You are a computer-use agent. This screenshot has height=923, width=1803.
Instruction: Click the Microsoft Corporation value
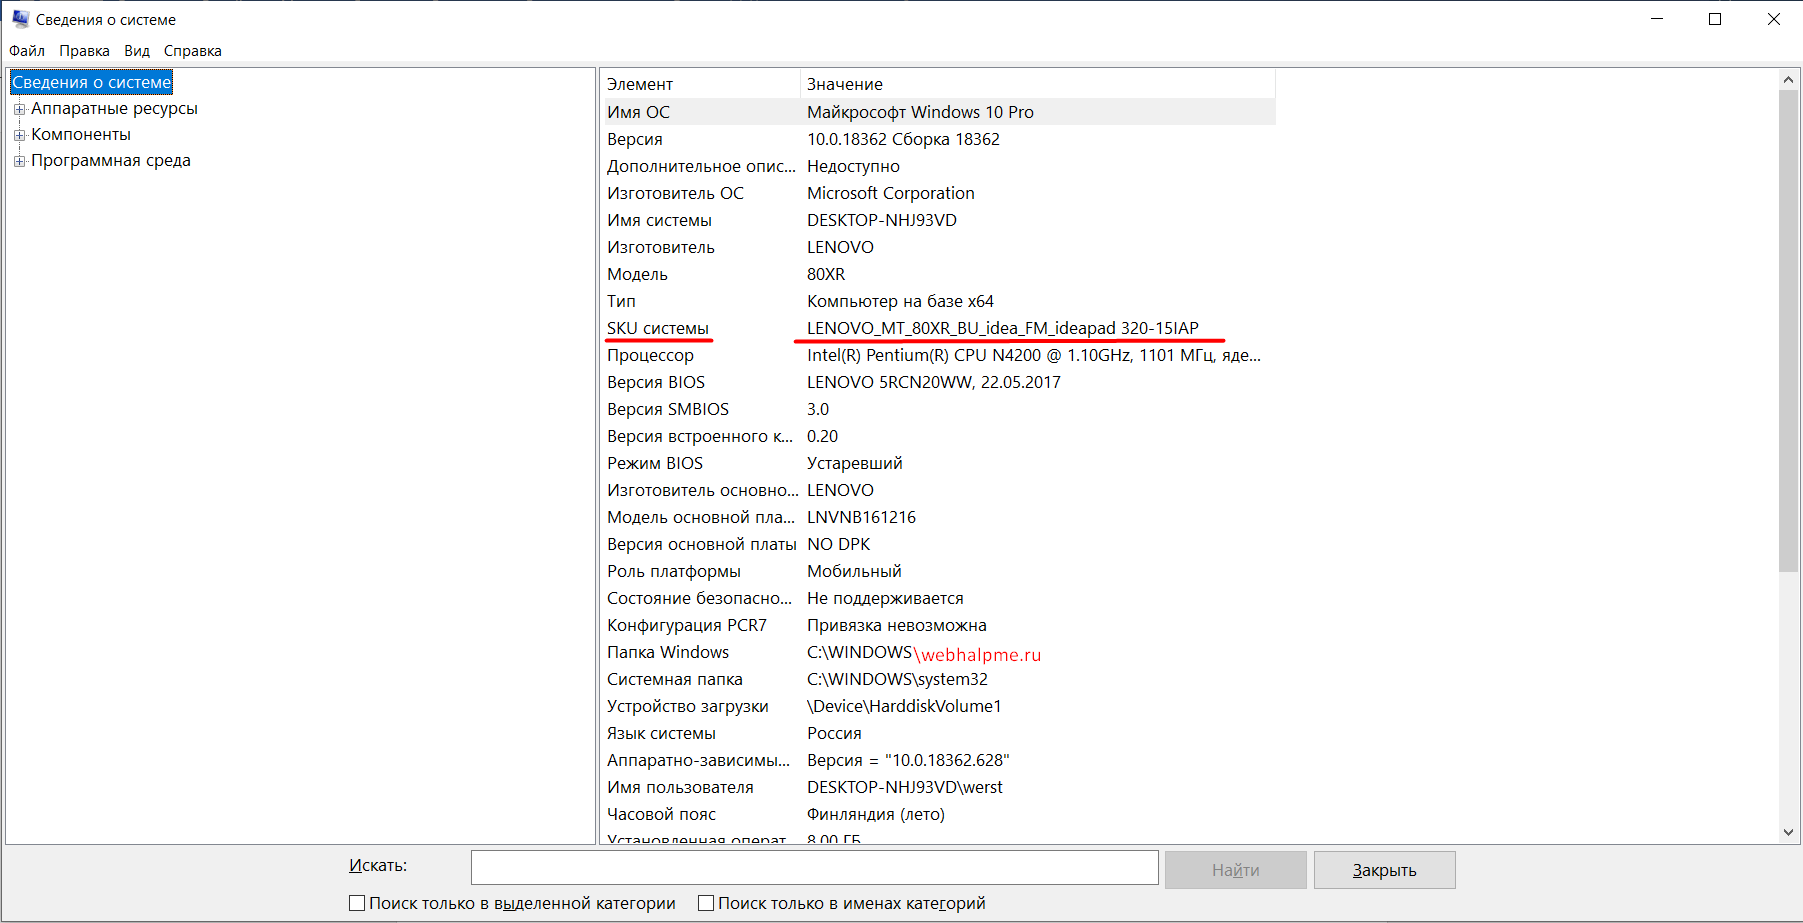pyautogui.click(x=891, y=193)
